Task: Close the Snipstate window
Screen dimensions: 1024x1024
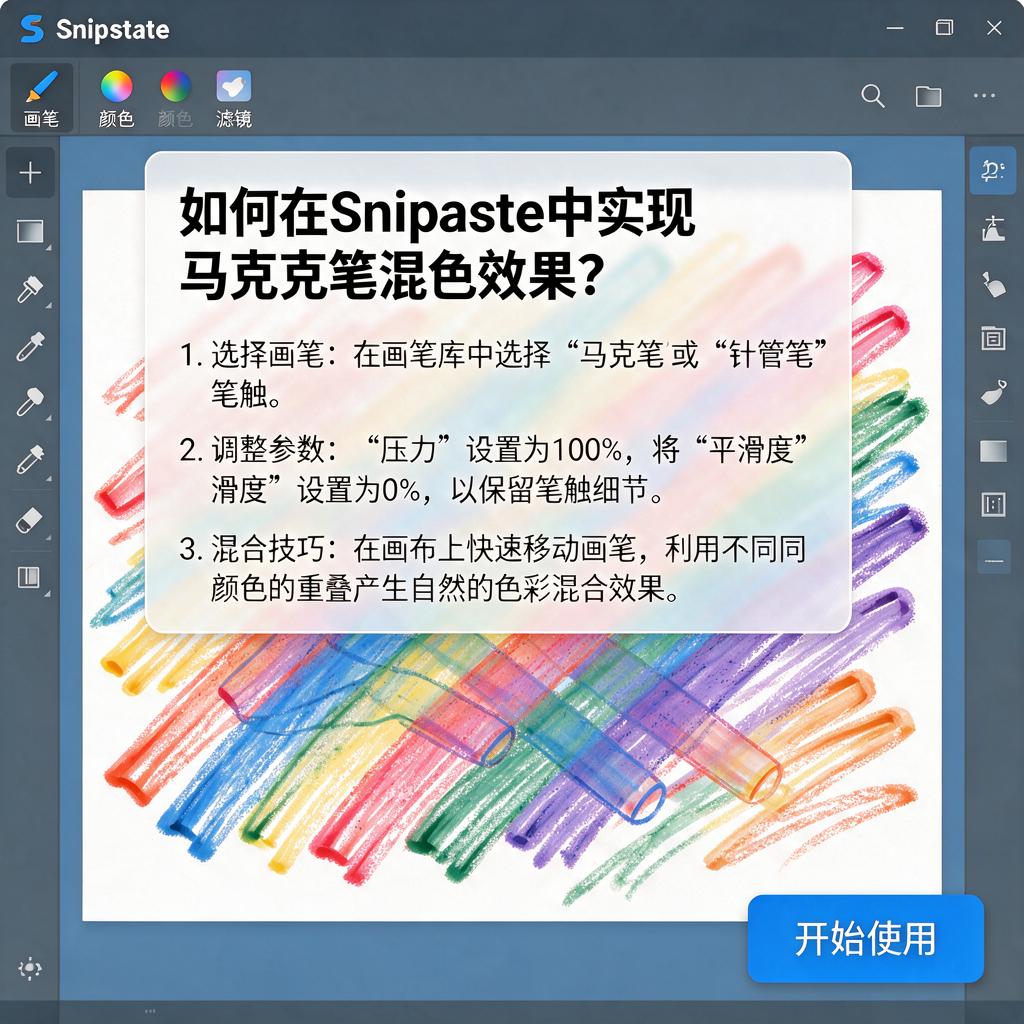Action: 994,28
